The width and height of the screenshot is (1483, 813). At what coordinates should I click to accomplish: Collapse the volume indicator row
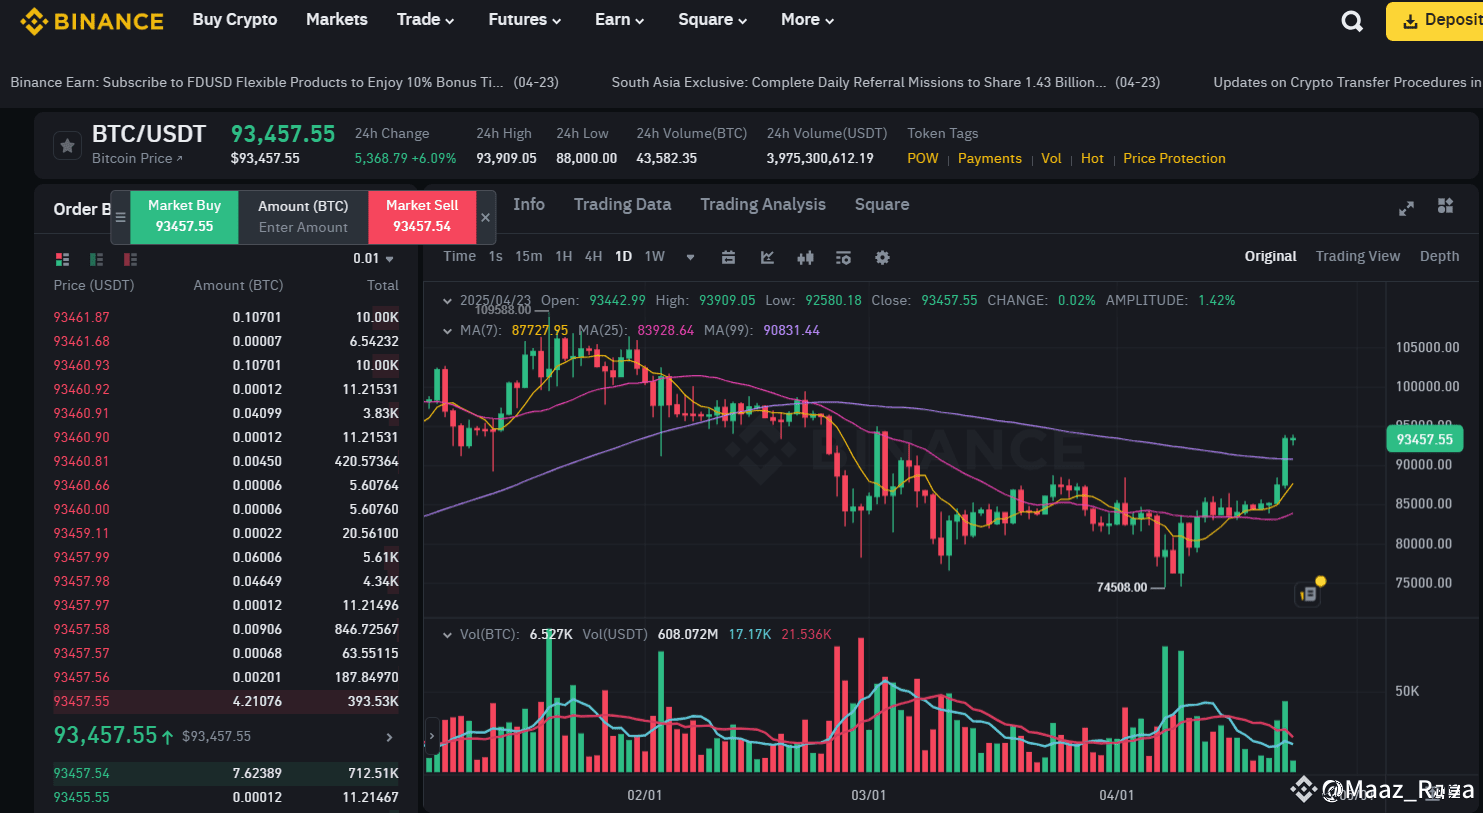point(447,634)
